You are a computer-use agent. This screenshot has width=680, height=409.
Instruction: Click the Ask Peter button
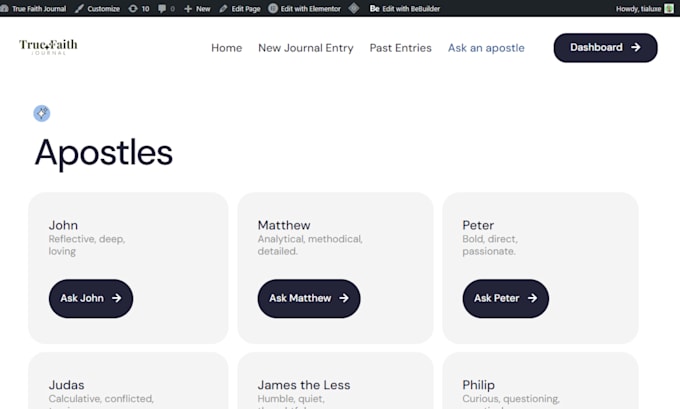pyautogui.click(x=506, y=298)
